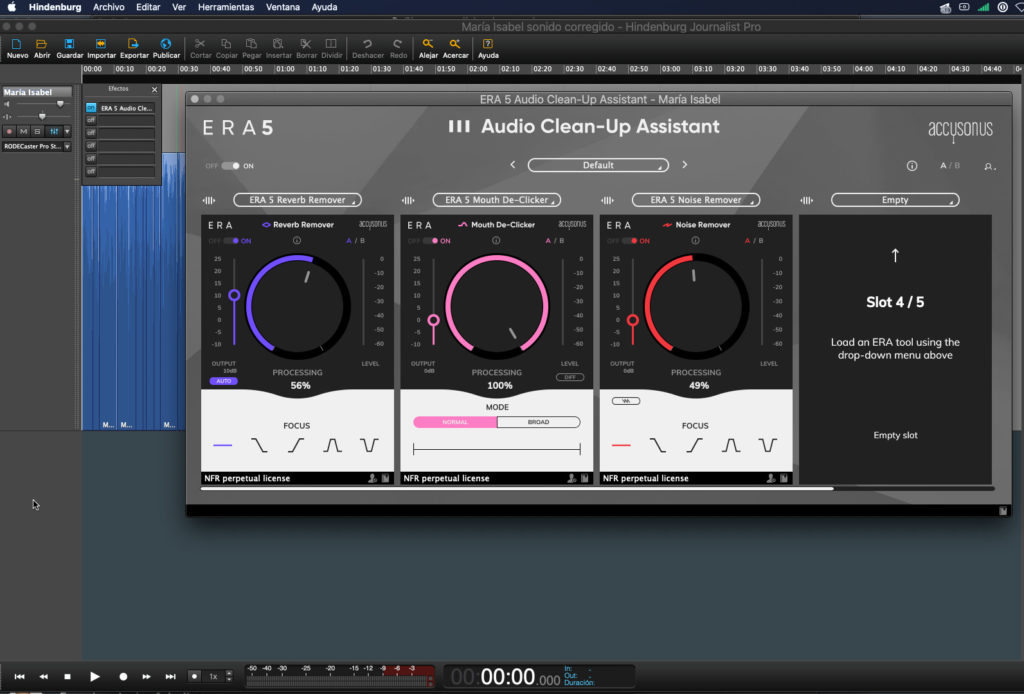Image resolution: width=1024 pixels, height=694 pixels.
Task: Click the María Isabel track volume slider
Action: (x=60, y=104)
